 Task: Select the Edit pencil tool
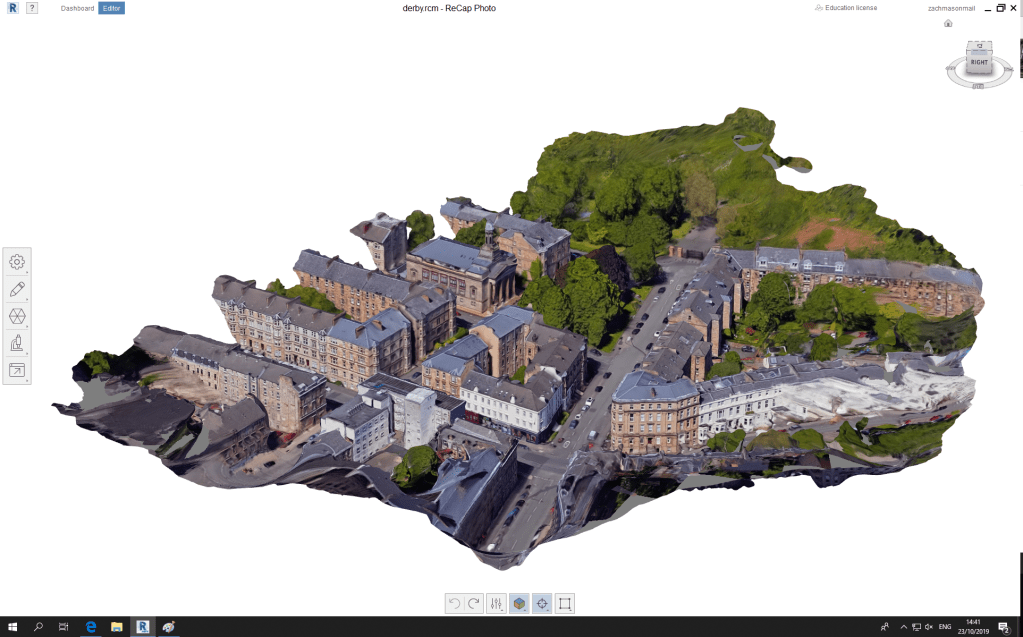point(17,289)
